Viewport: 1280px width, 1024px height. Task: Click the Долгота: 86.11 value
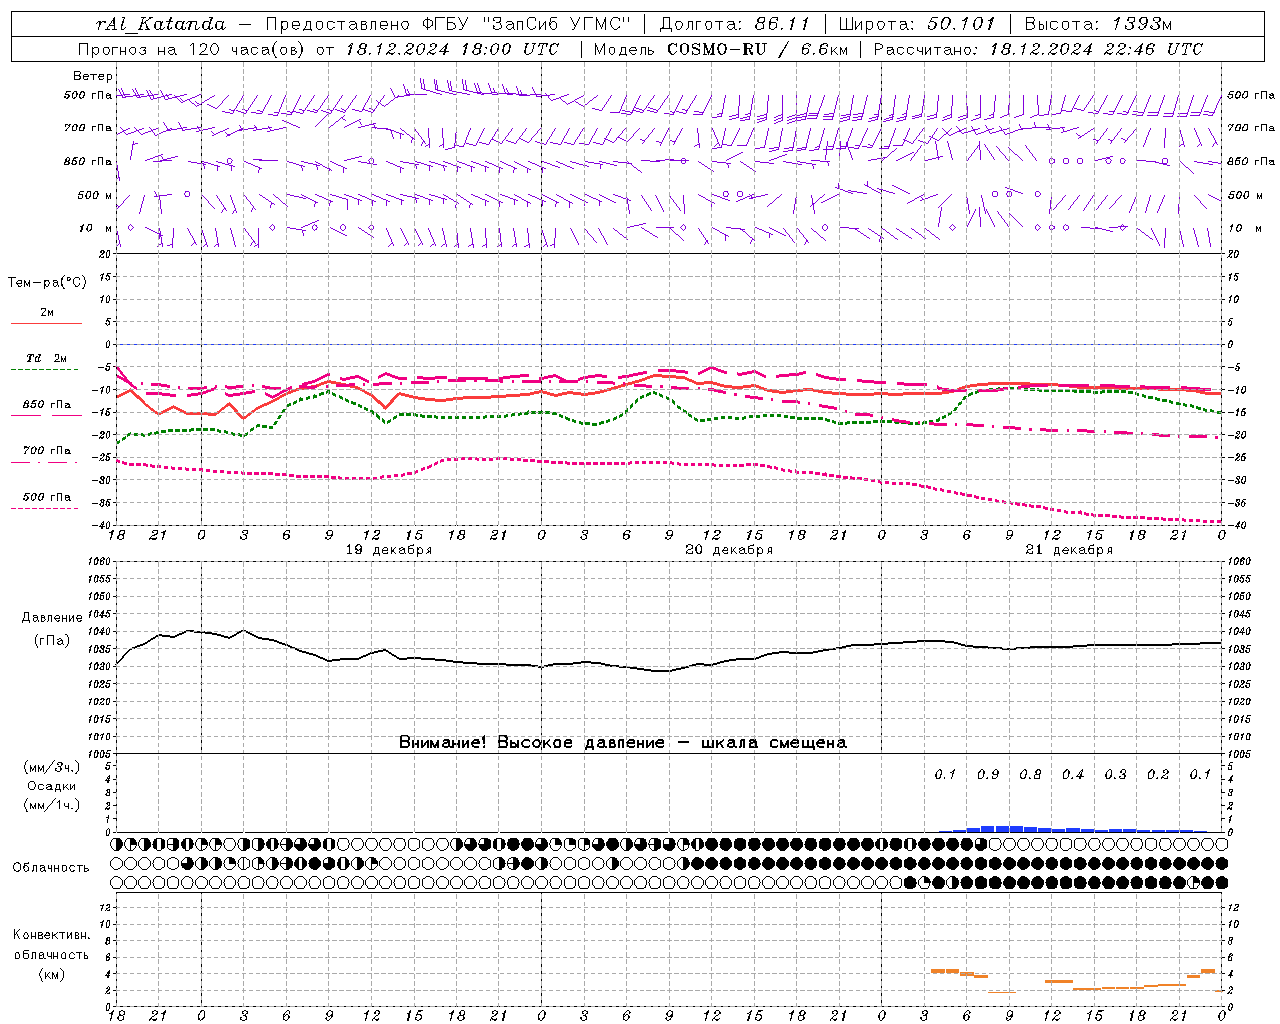(x=735, y=24)
